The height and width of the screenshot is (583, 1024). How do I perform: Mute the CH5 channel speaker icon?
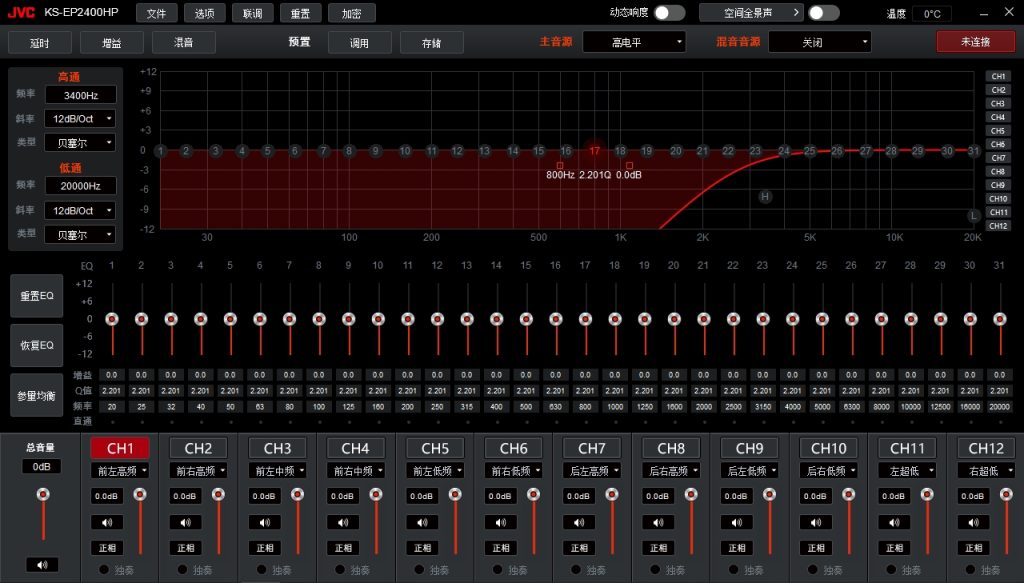point(422,522)
